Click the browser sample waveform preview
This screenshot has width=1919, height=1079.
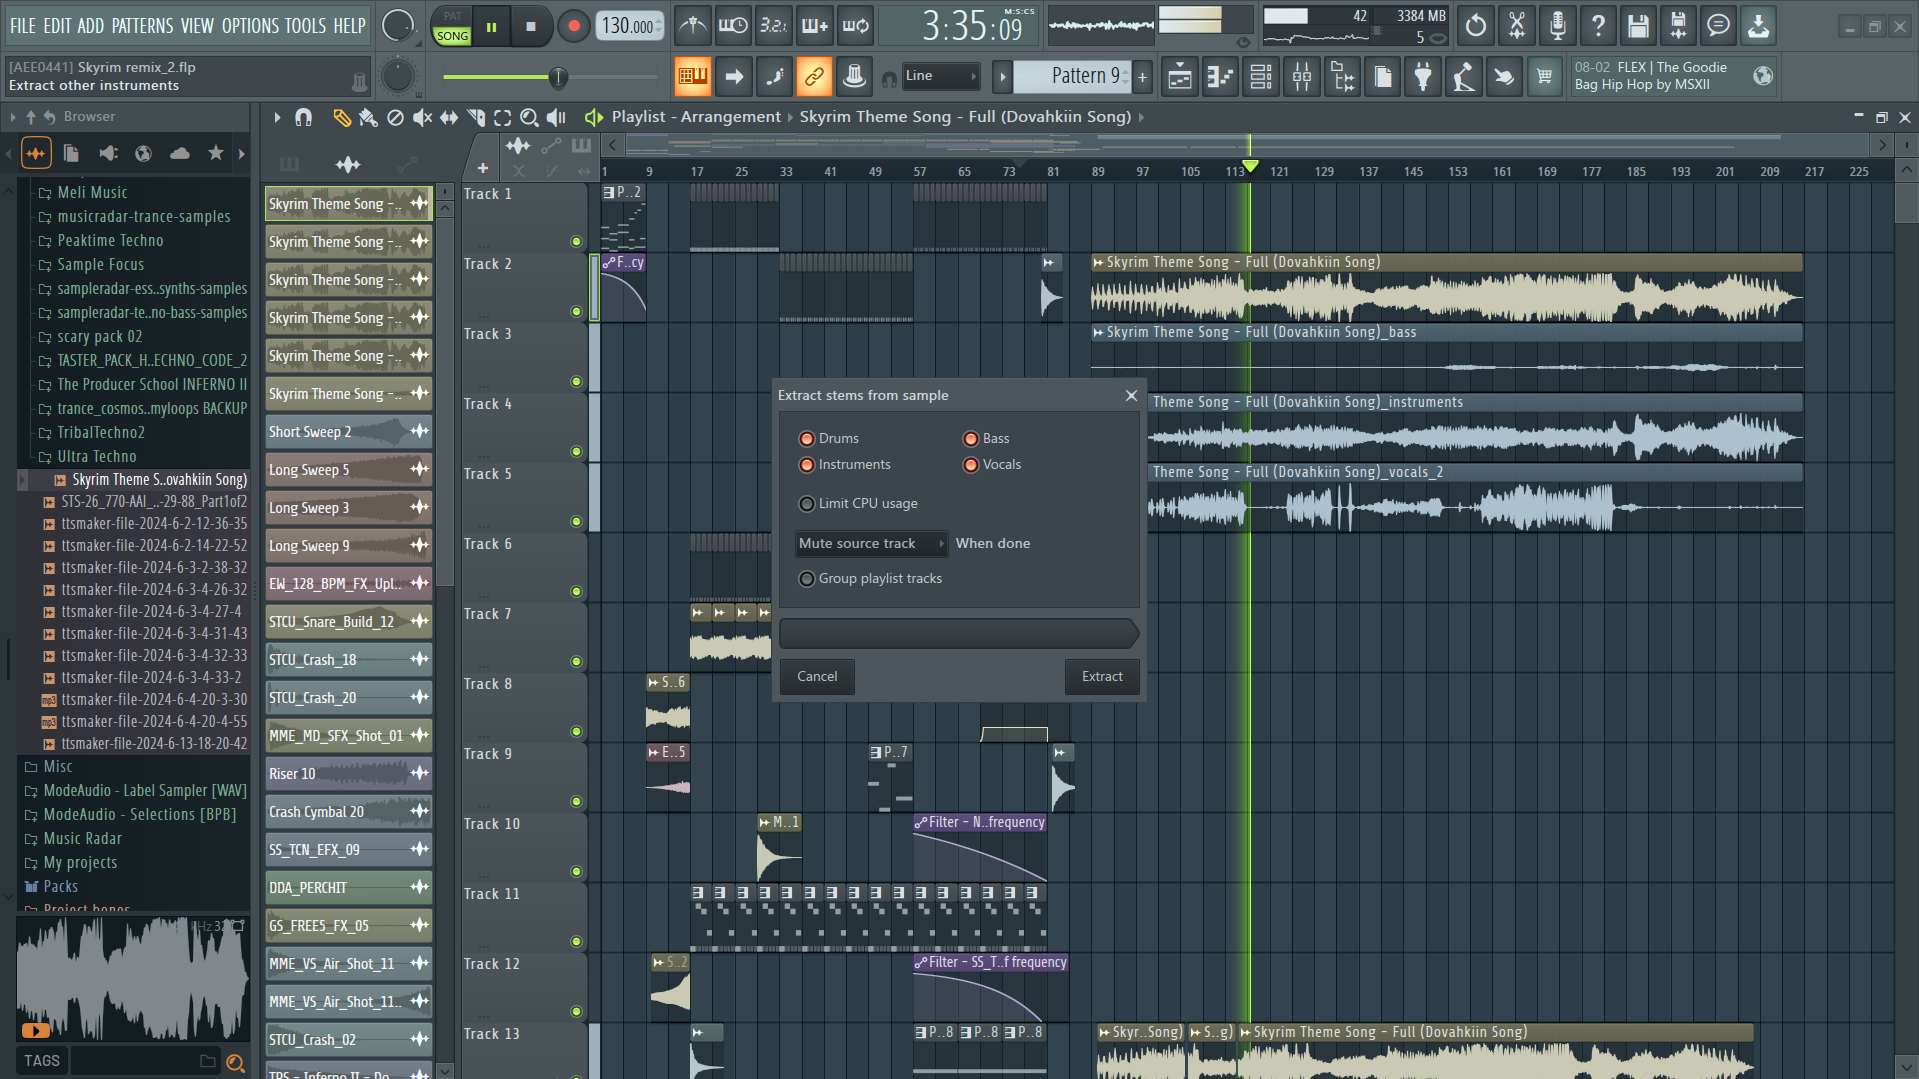[132, 978]
